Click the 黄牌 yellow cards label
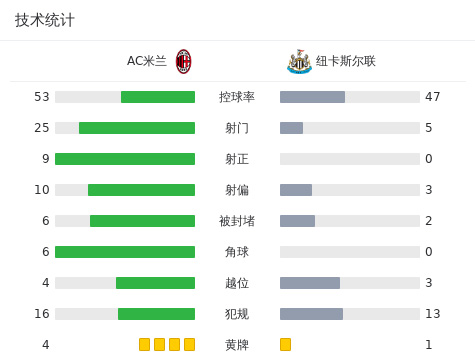This screenshot has width=475, height=363. [237, 345]
